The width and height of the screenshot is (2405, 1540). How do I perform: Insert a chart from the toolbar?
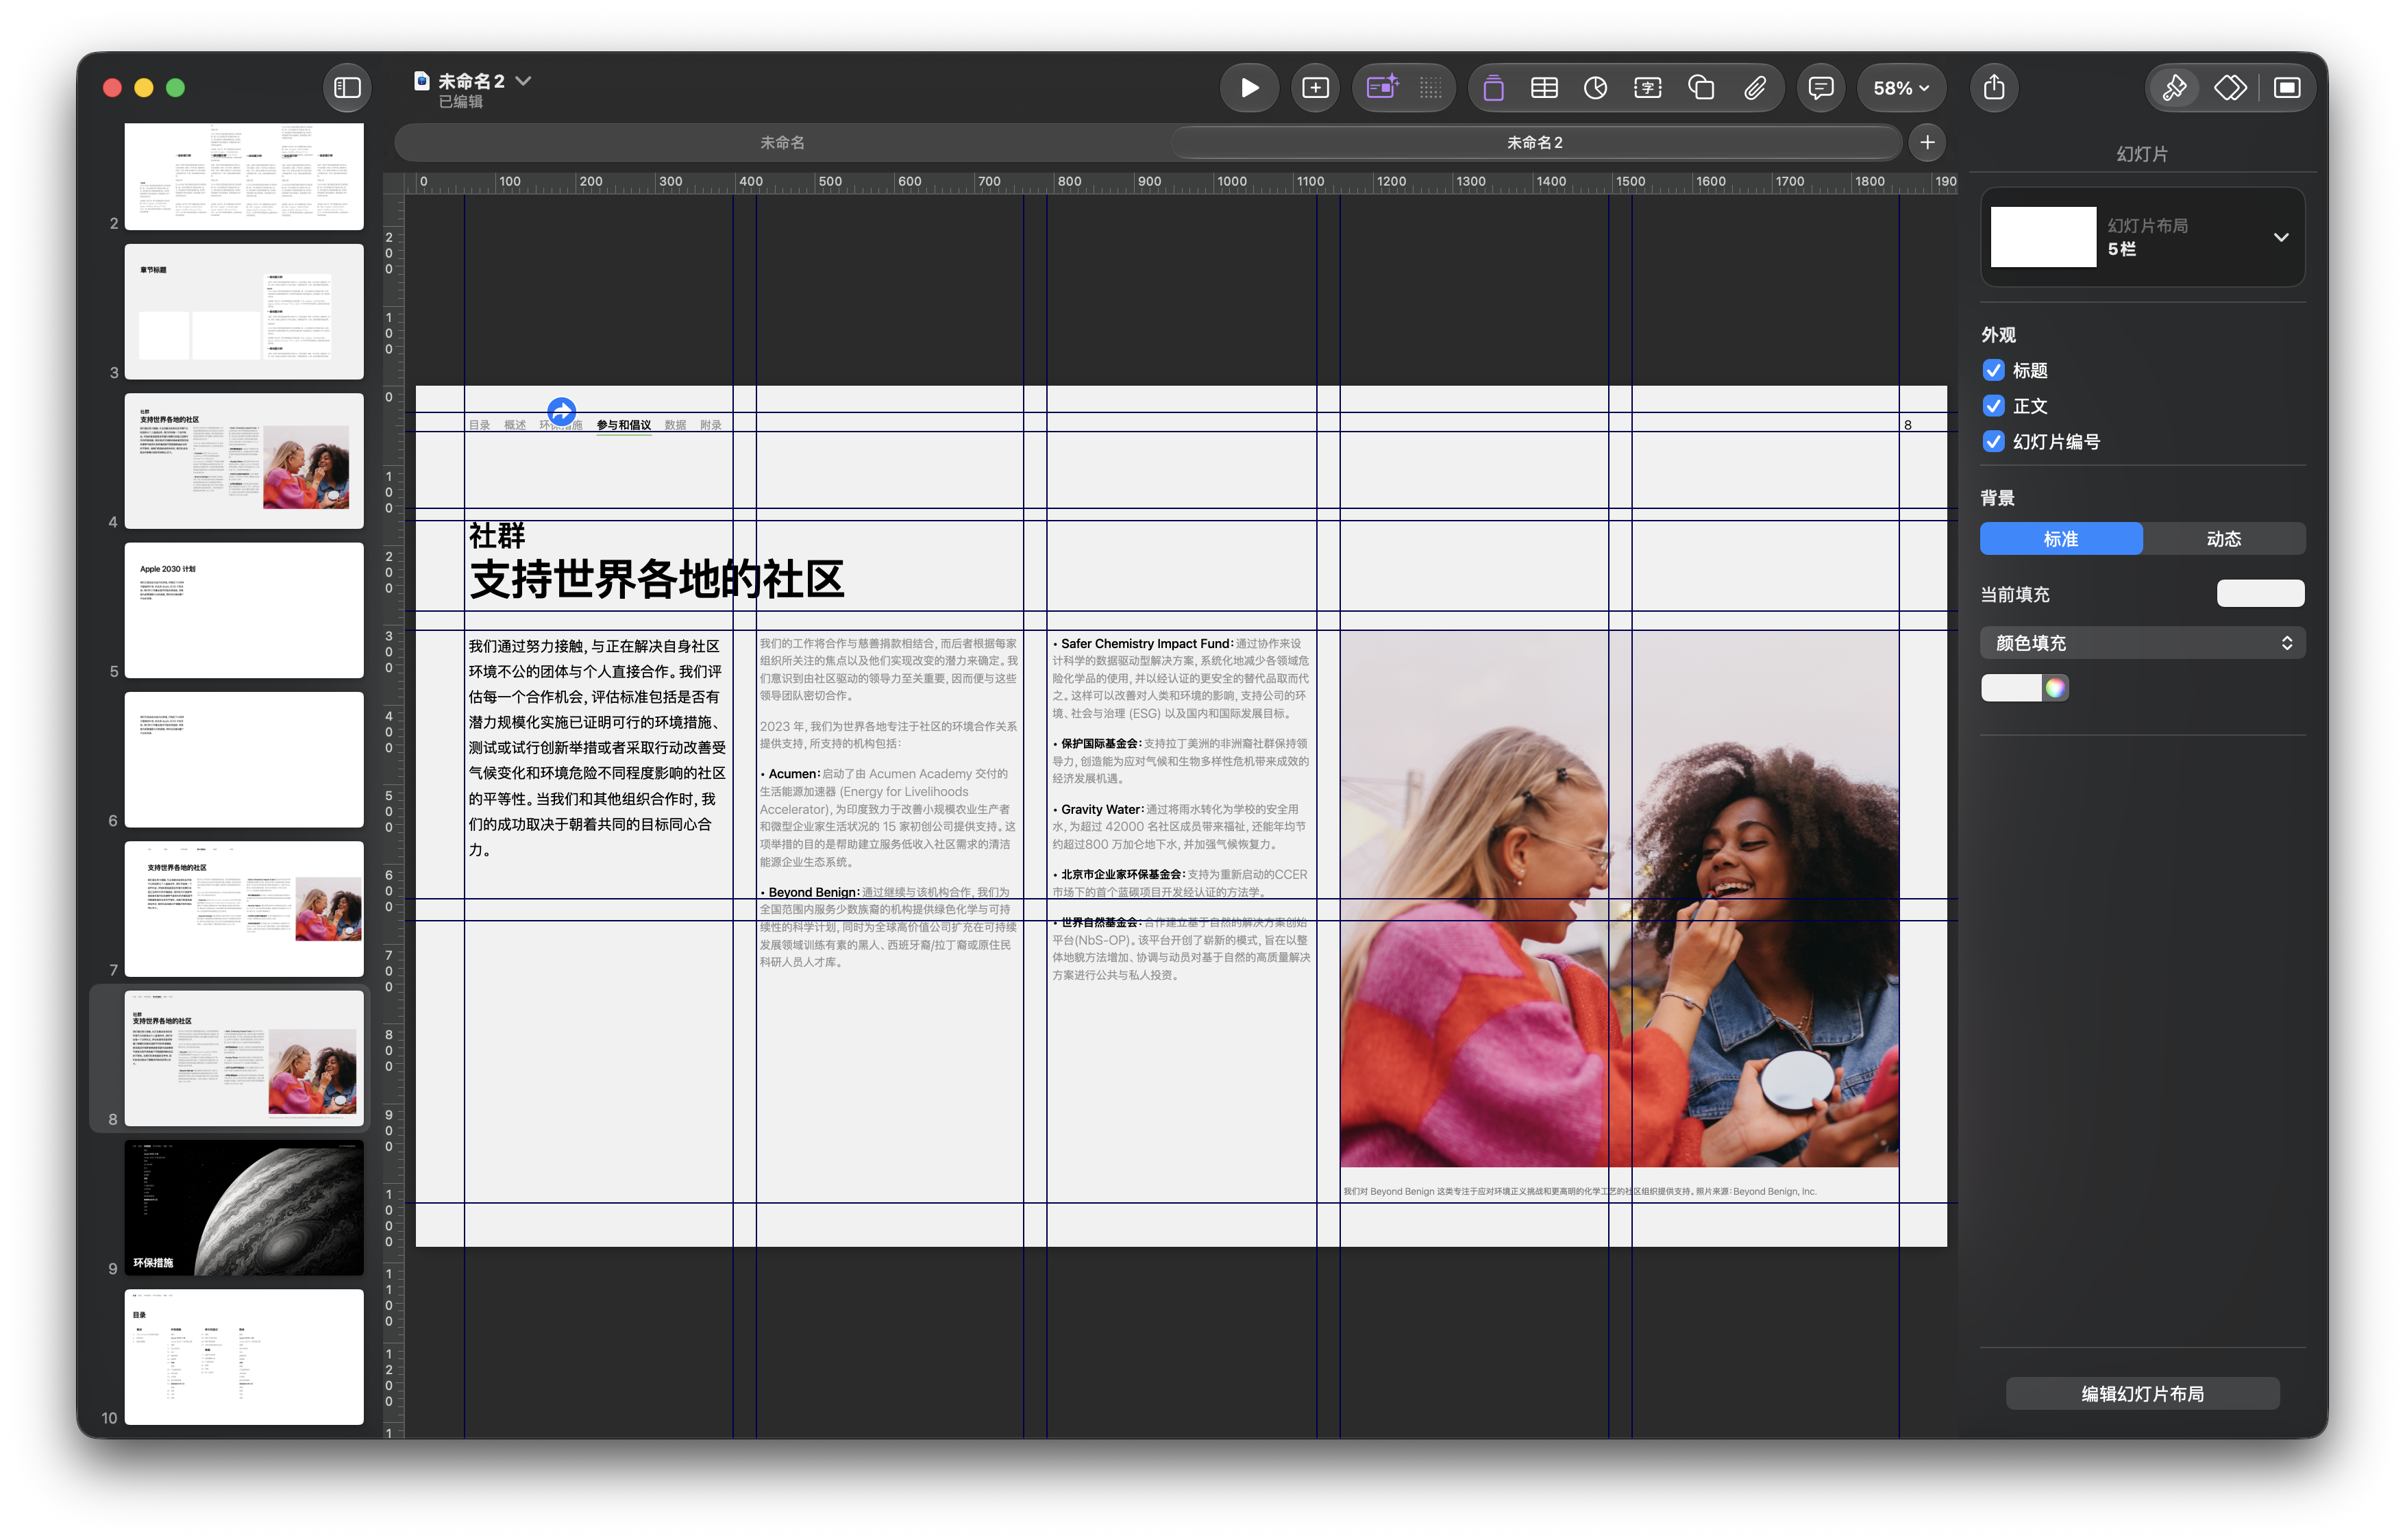pos(1596,88)
